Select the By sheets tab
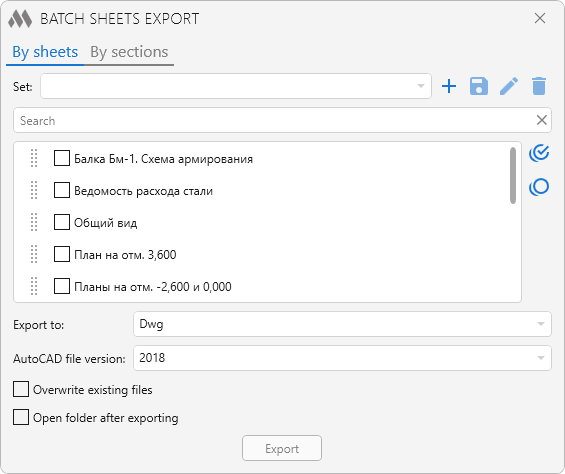 45,52
